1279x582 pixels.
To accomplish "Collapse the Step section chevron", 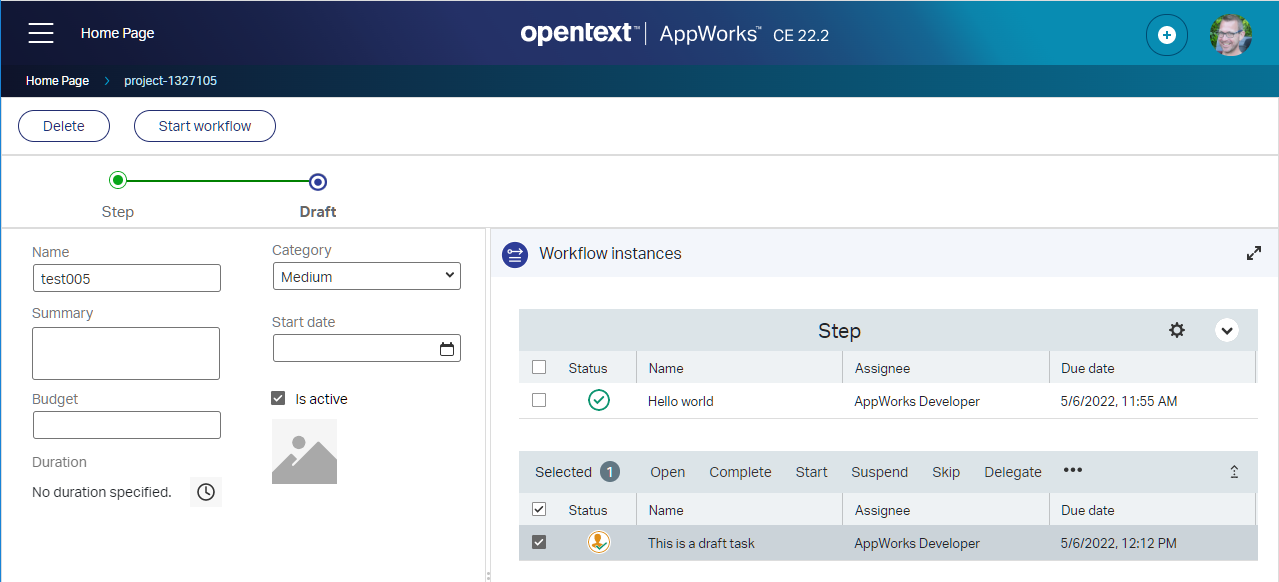I will [x=1226, y=330].
